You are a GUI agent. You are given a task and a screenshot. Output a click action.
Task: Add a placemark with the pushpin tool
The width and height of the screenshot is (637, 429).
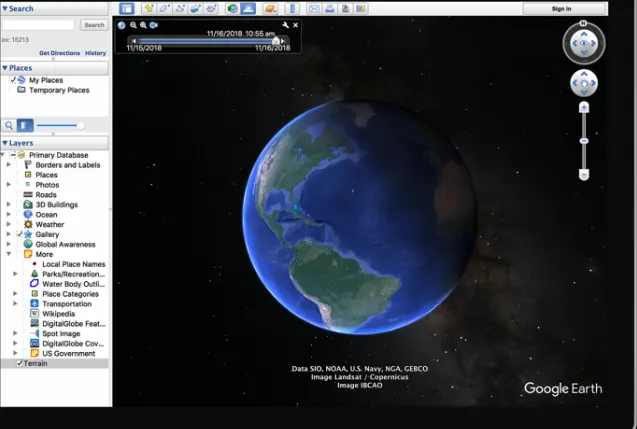click(x=149, y=9)
